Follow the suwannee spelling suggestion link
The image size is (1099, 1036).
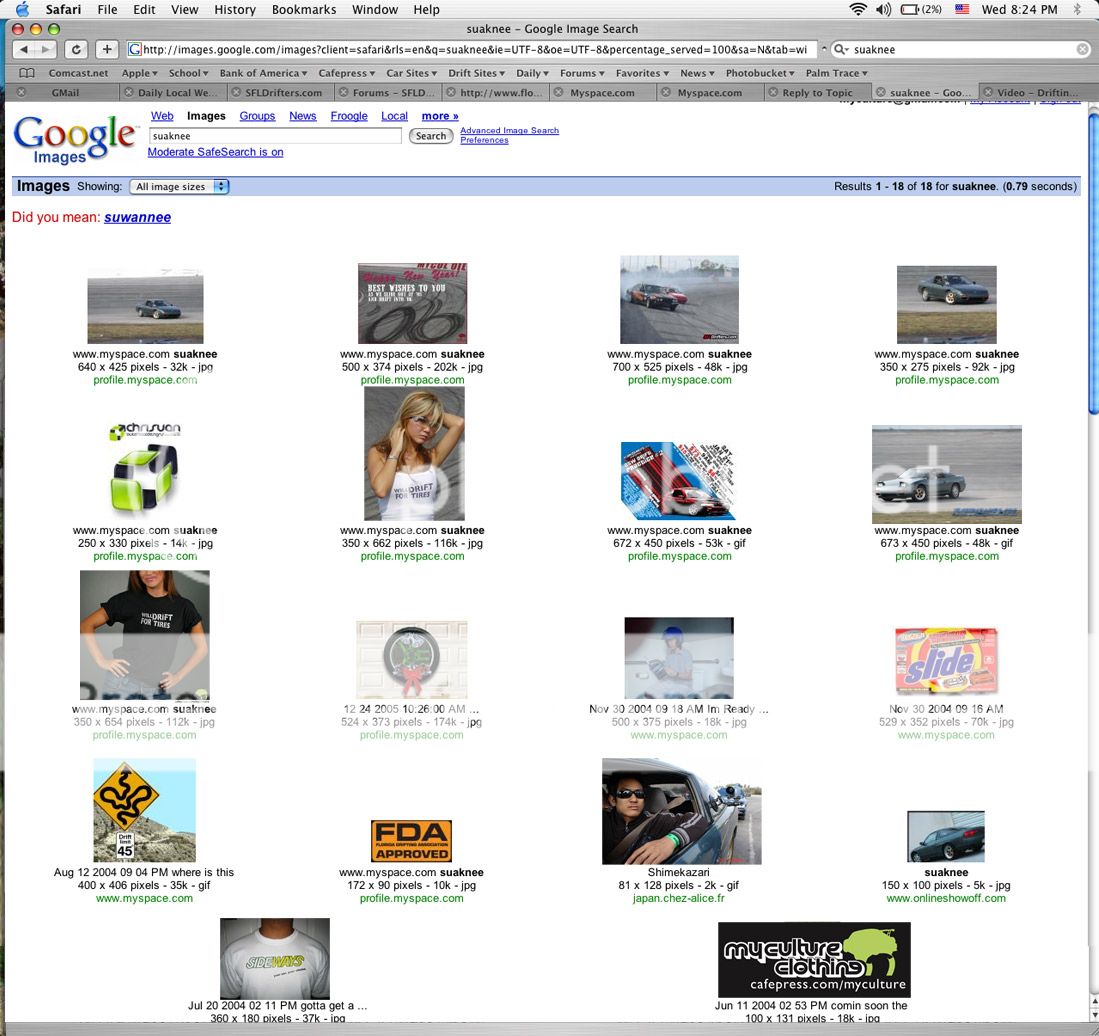point(137,217)
